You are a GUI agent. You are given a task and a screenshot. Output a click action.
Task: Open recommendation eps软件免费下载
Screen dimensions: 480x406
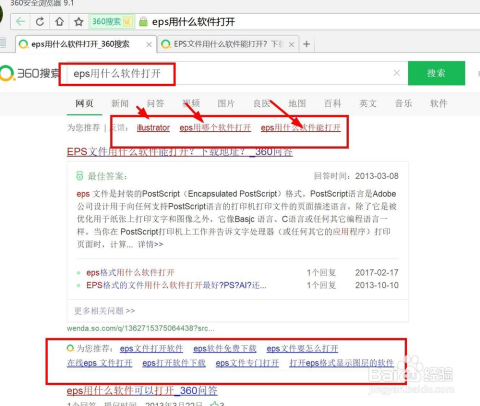[225, 349]
